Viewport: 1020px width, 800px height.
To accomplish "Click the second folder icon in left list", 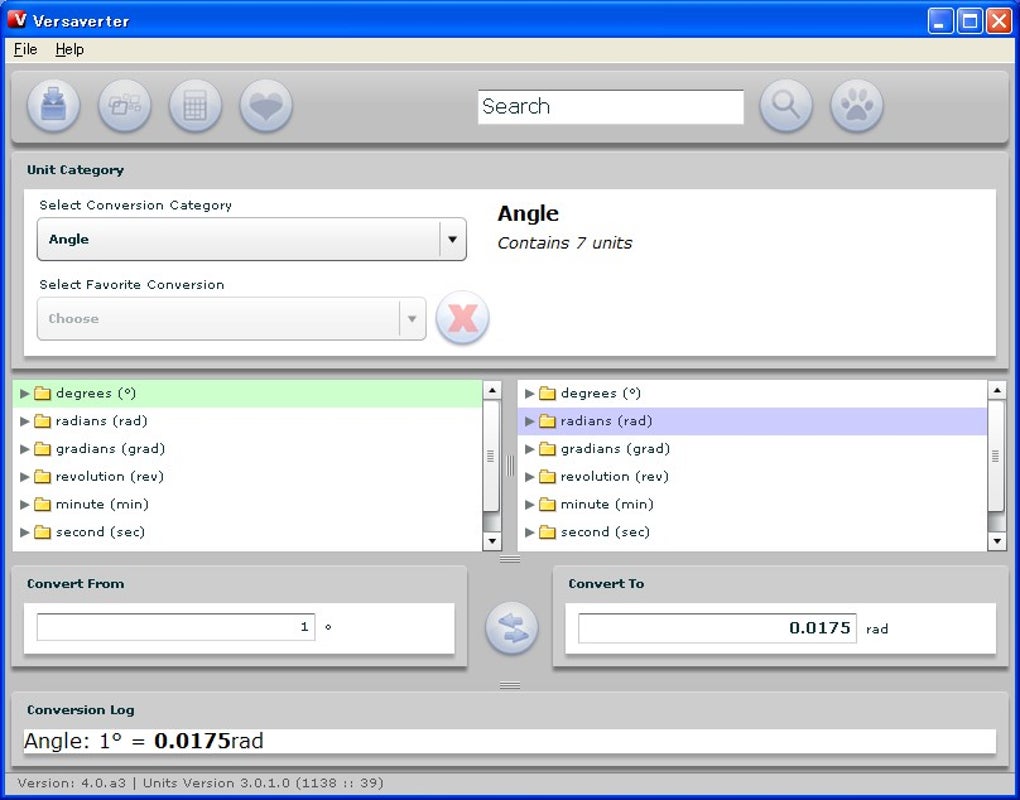I will (x=42, y=532).
